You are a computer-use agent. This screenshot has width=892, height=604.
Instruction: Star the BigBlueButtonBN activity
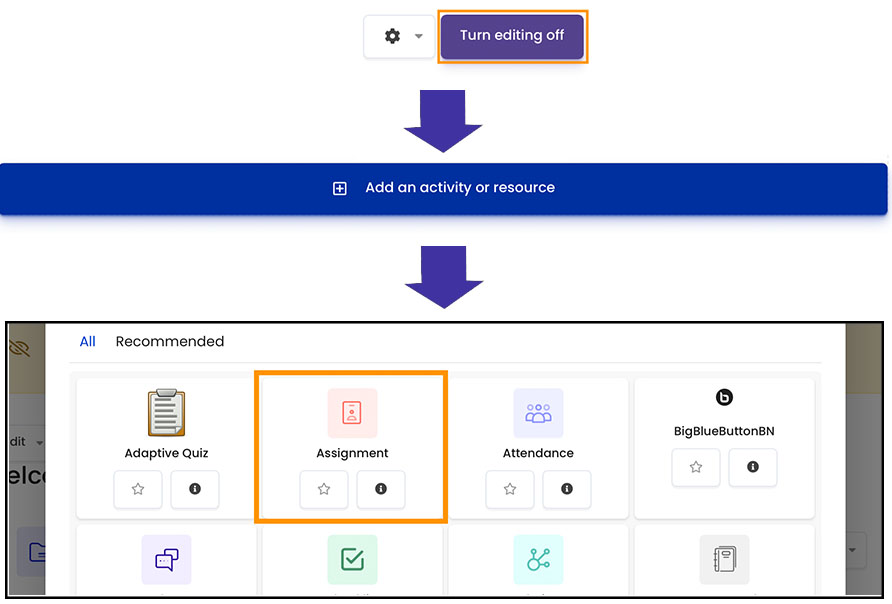696,467
